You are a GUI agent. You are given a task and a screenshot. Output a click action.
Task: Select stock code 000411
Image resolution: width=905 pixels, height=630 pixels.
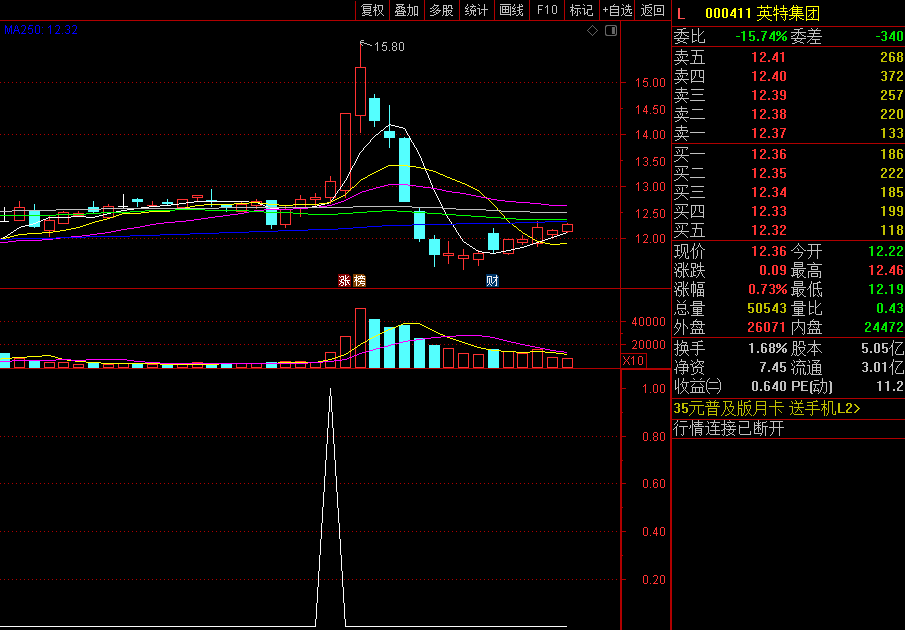pos(728,13)
